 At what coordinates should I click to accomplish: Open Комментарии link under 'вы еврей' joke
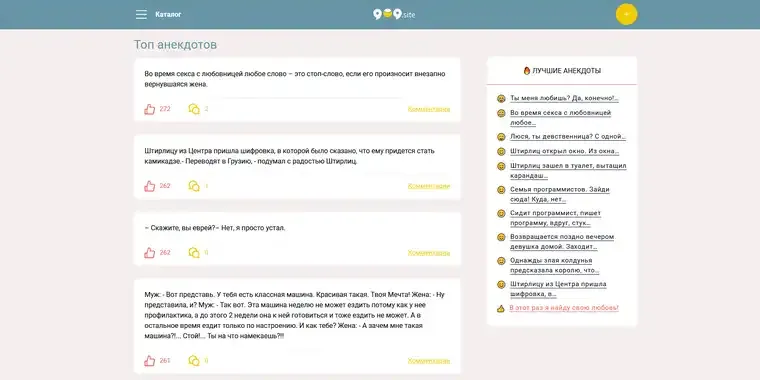429,253
